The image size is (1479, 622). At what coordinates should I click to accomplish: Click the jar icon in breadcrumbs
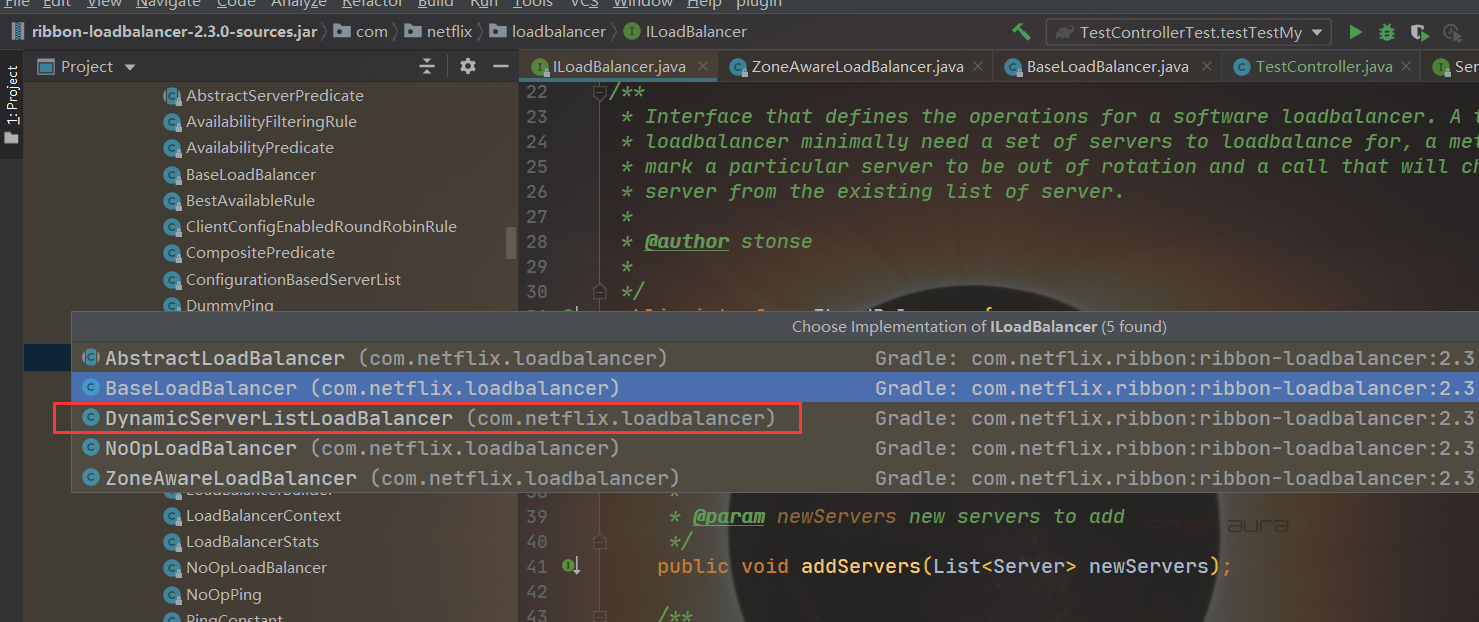(17, 31)
